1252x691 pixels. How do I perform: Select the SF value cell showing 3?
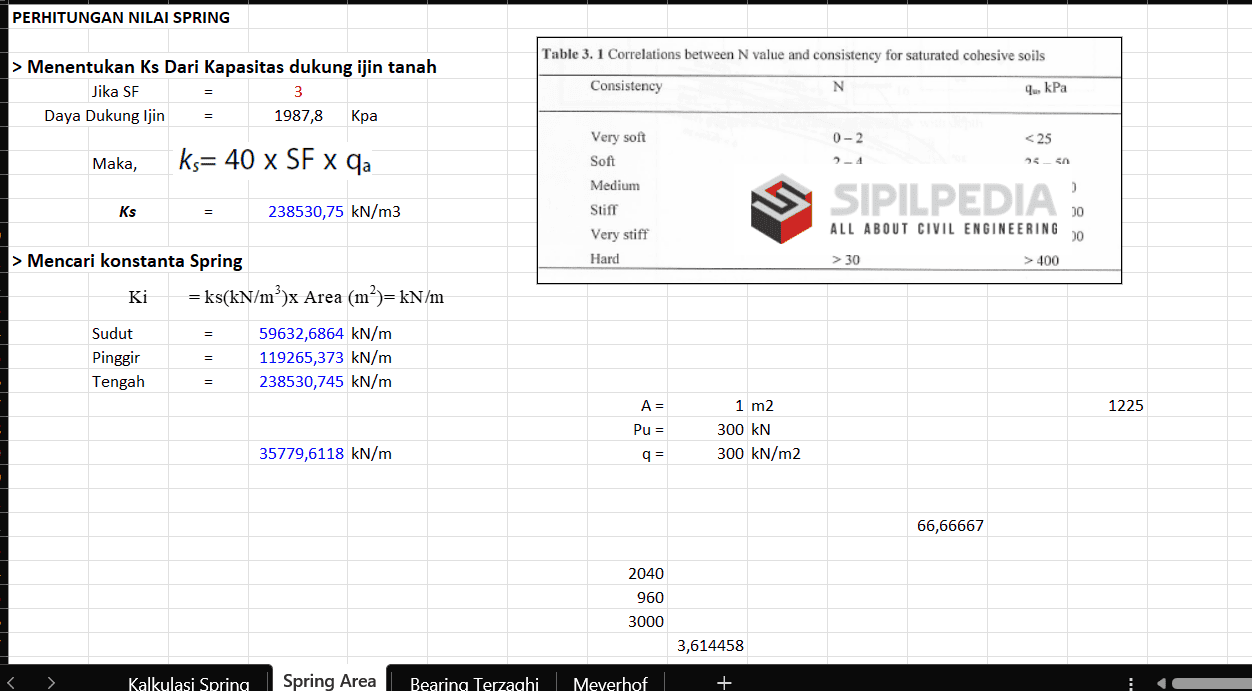[x=298, y=92]
